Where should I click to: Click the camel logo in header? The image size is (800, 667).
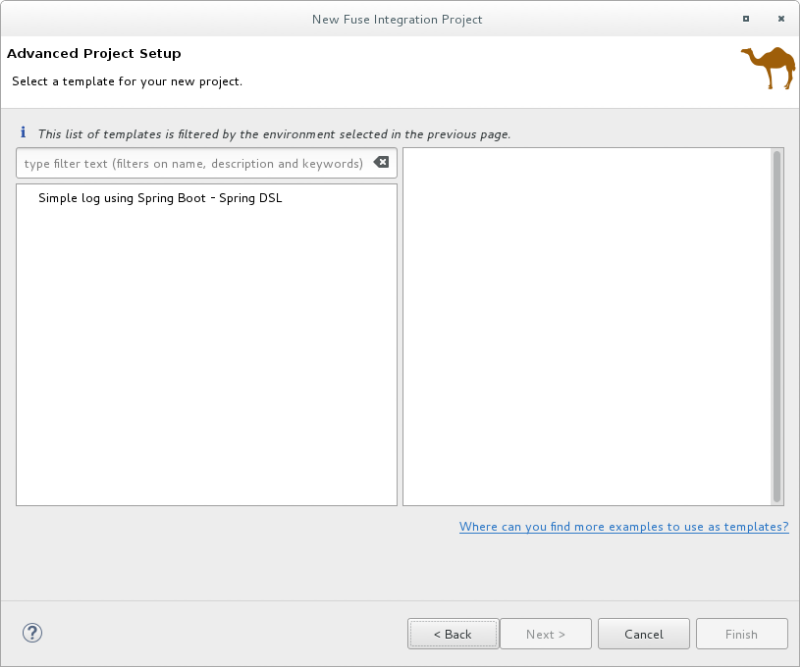pyautogui.click(x=767, y=67)
